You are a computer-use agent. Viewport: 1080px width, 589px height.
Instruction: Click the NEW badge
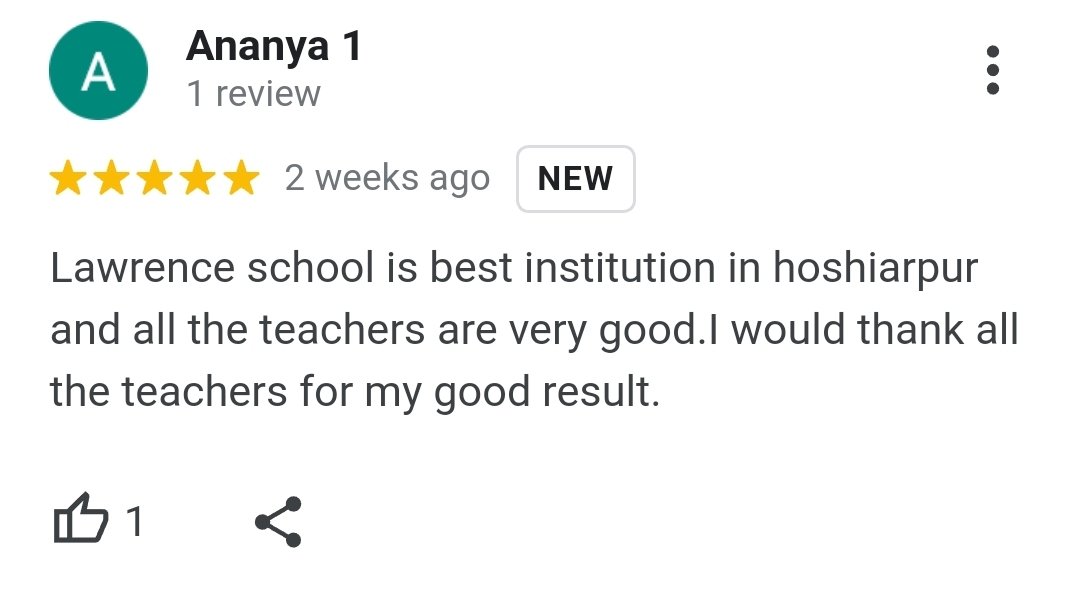(x=575, y=178)
